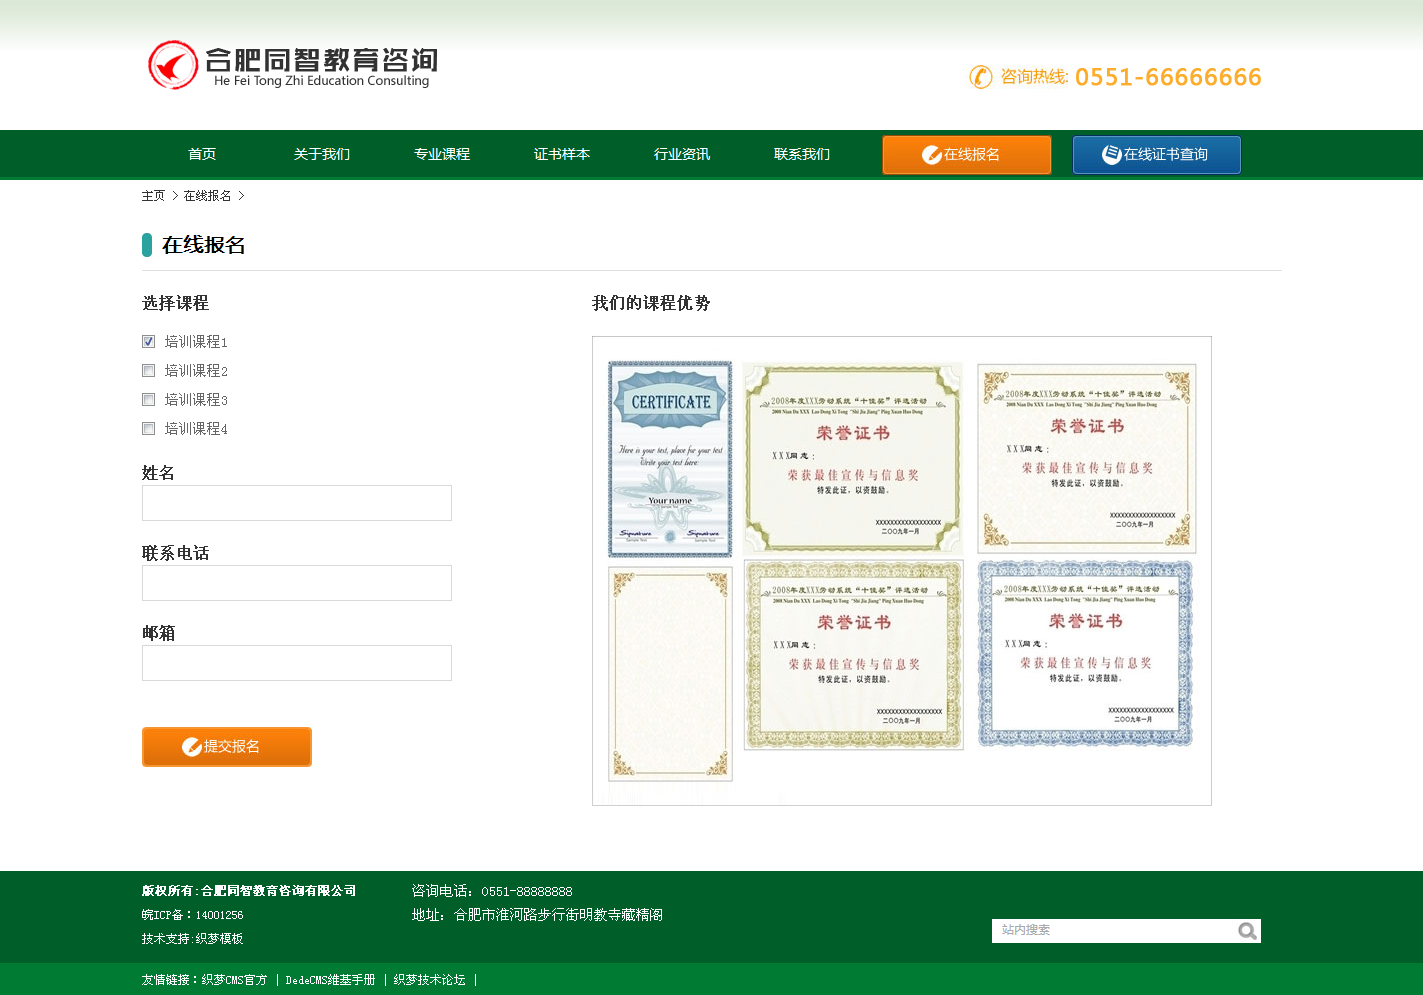Go to 首页 in navigation bar
1423x995 pixels.
coord(202,154)
